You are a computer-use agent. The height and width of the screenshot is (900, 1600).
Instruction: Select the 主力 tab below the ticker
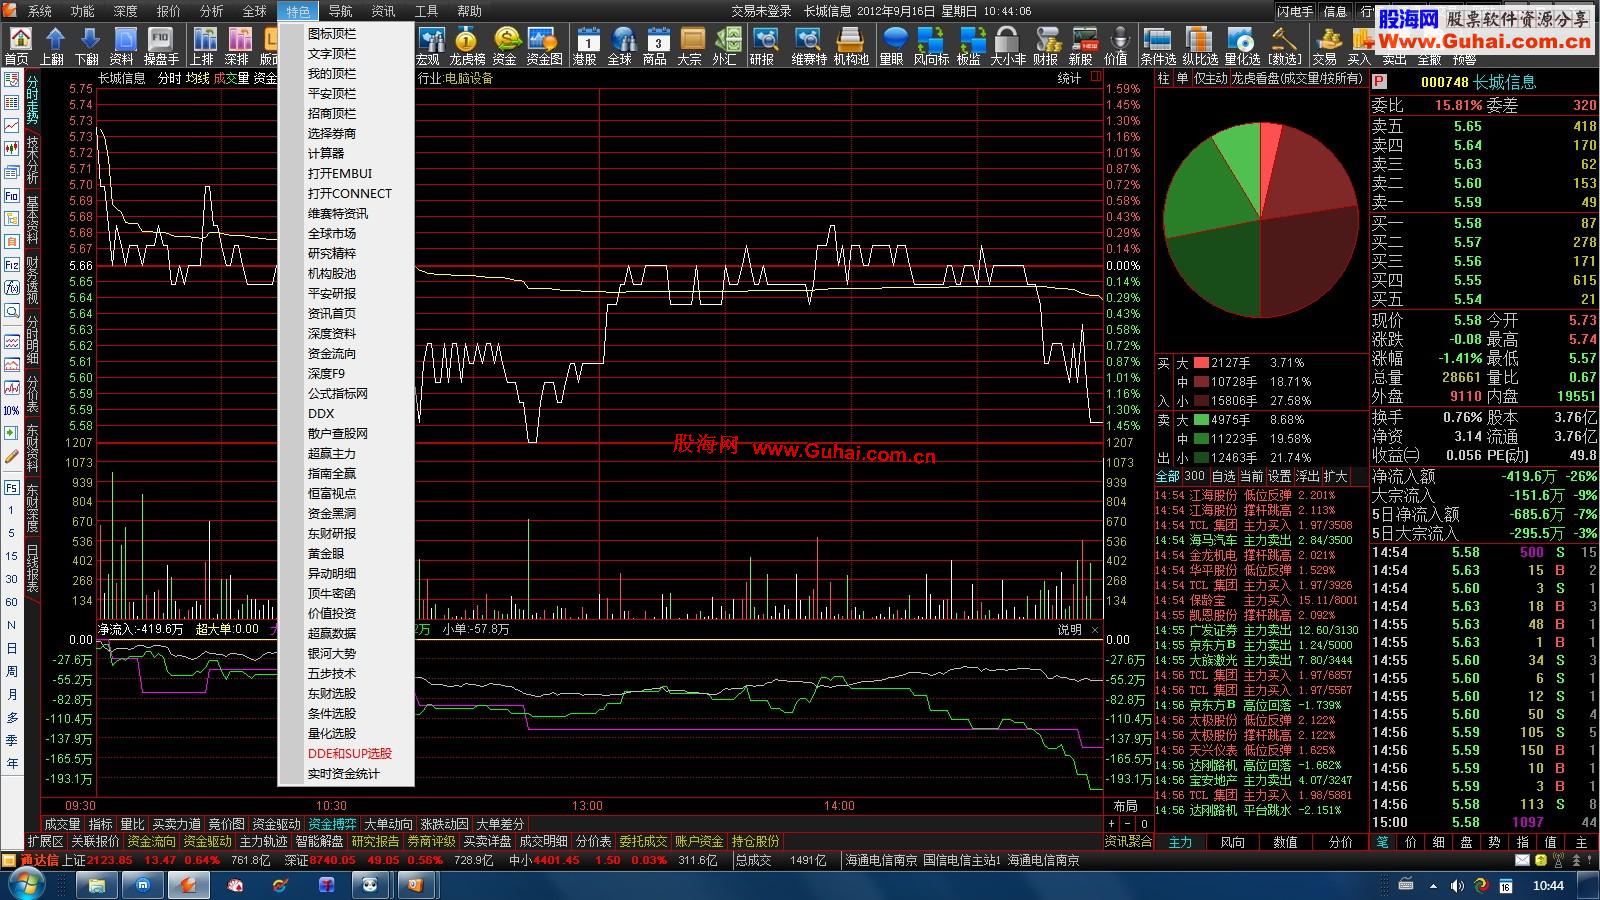click(1180, 842)
